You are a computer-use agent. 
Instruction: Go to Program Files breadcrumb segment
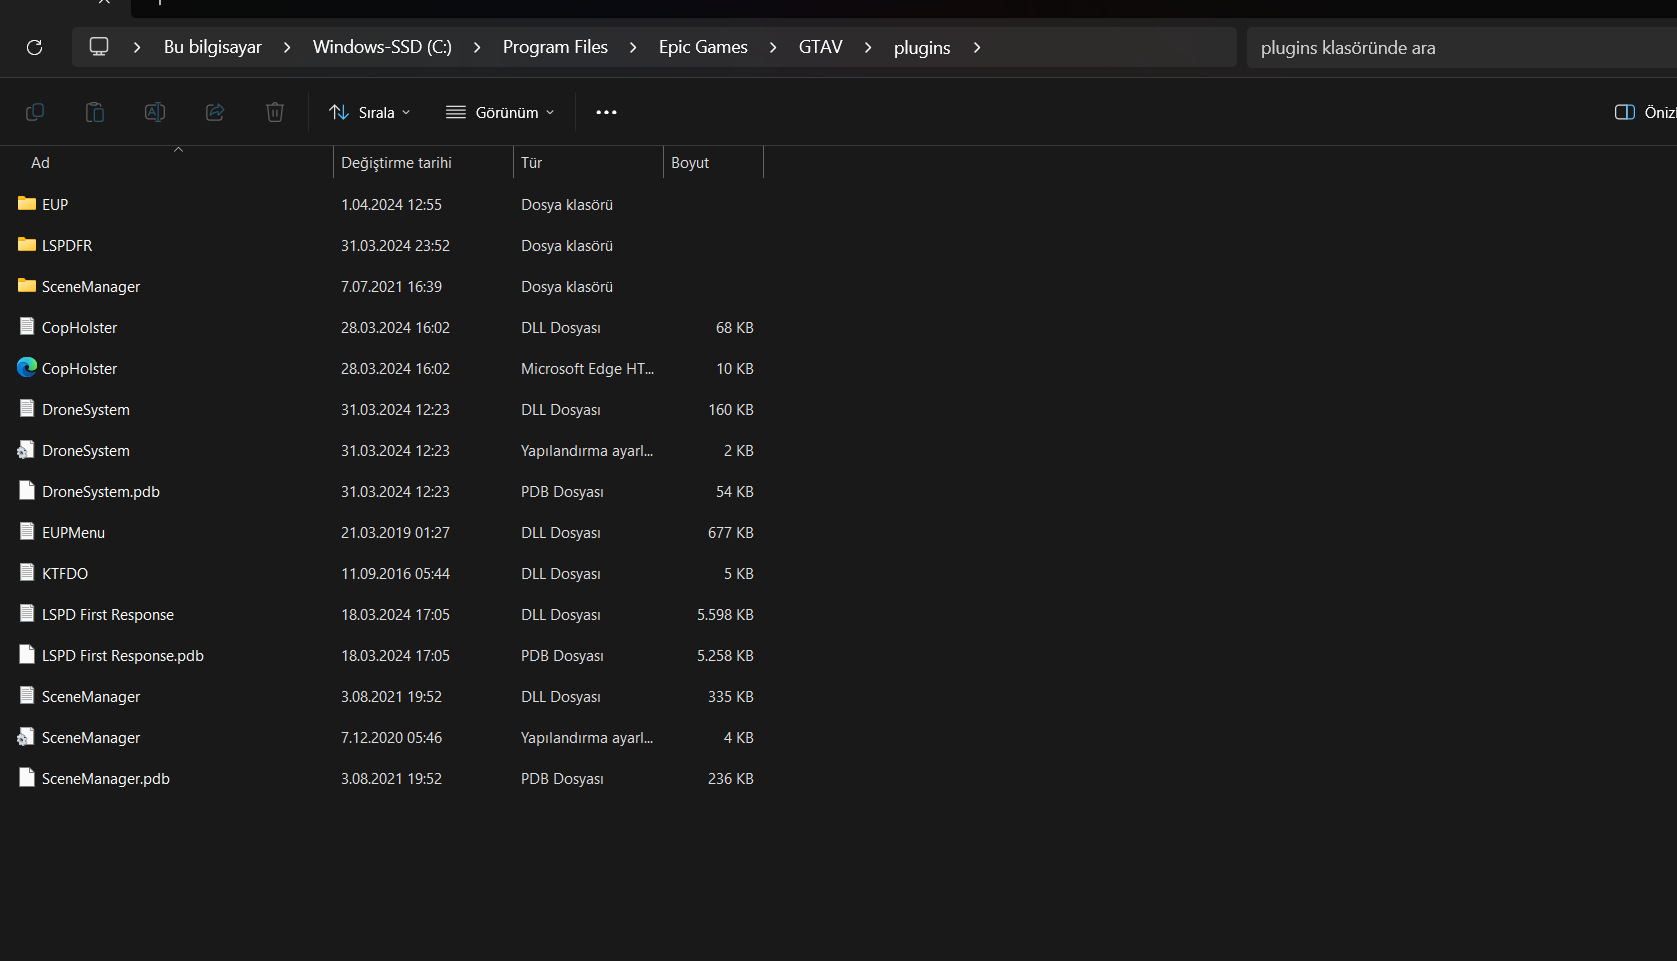tap(555, 47)
